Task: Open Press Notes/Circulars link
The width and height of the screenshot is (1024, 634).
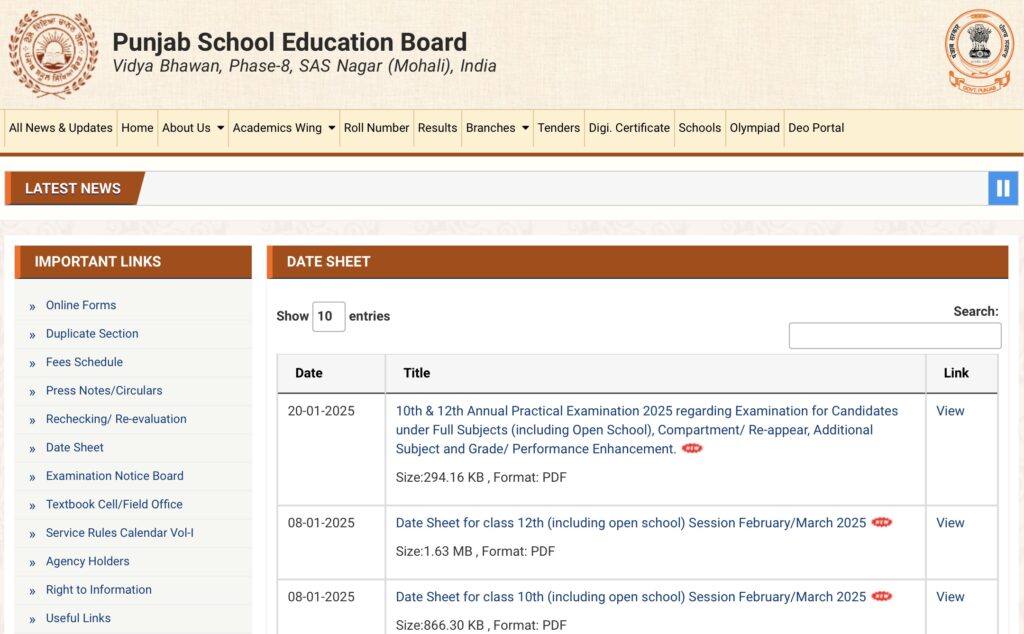Action: tap(104, 390)
